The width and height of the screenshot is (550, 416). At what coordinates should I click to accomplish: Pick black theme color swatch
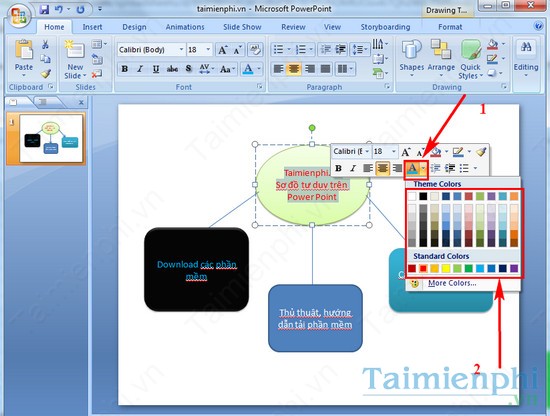coord(423,196)
